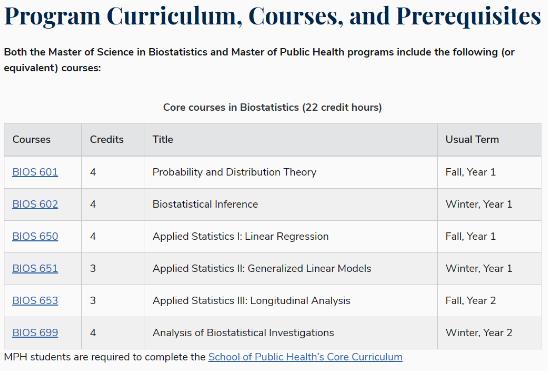
Task: Click the Usual Term column header
Action: tap(472, 139)
